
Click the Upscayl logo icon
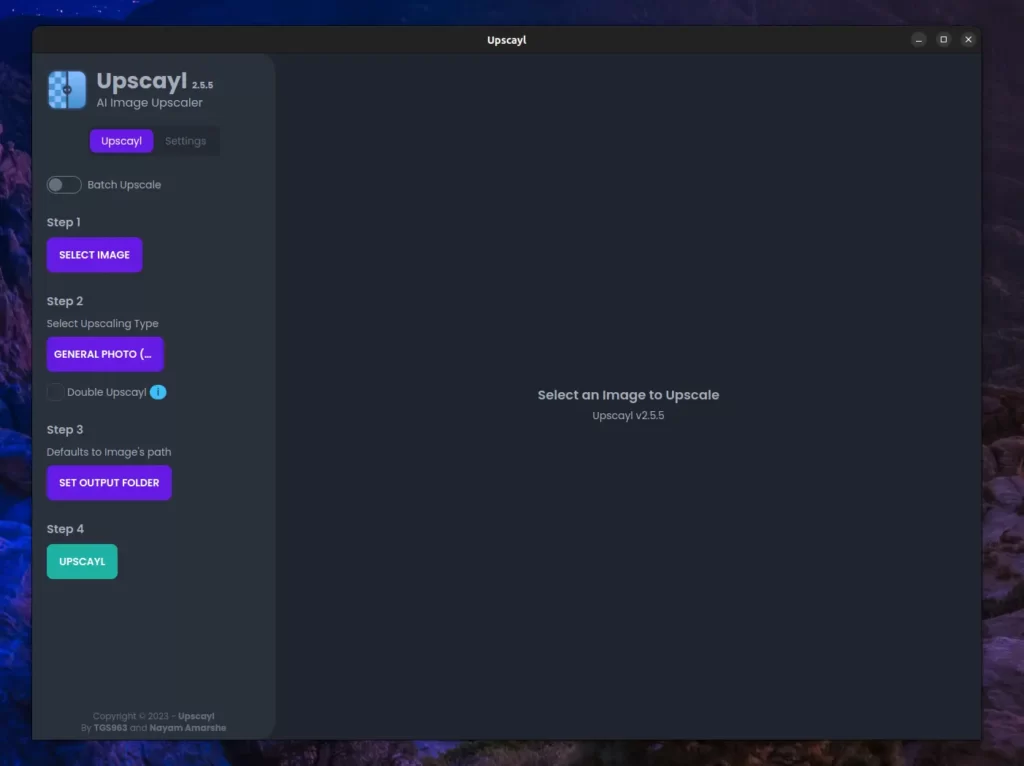(x=67, y=89)
